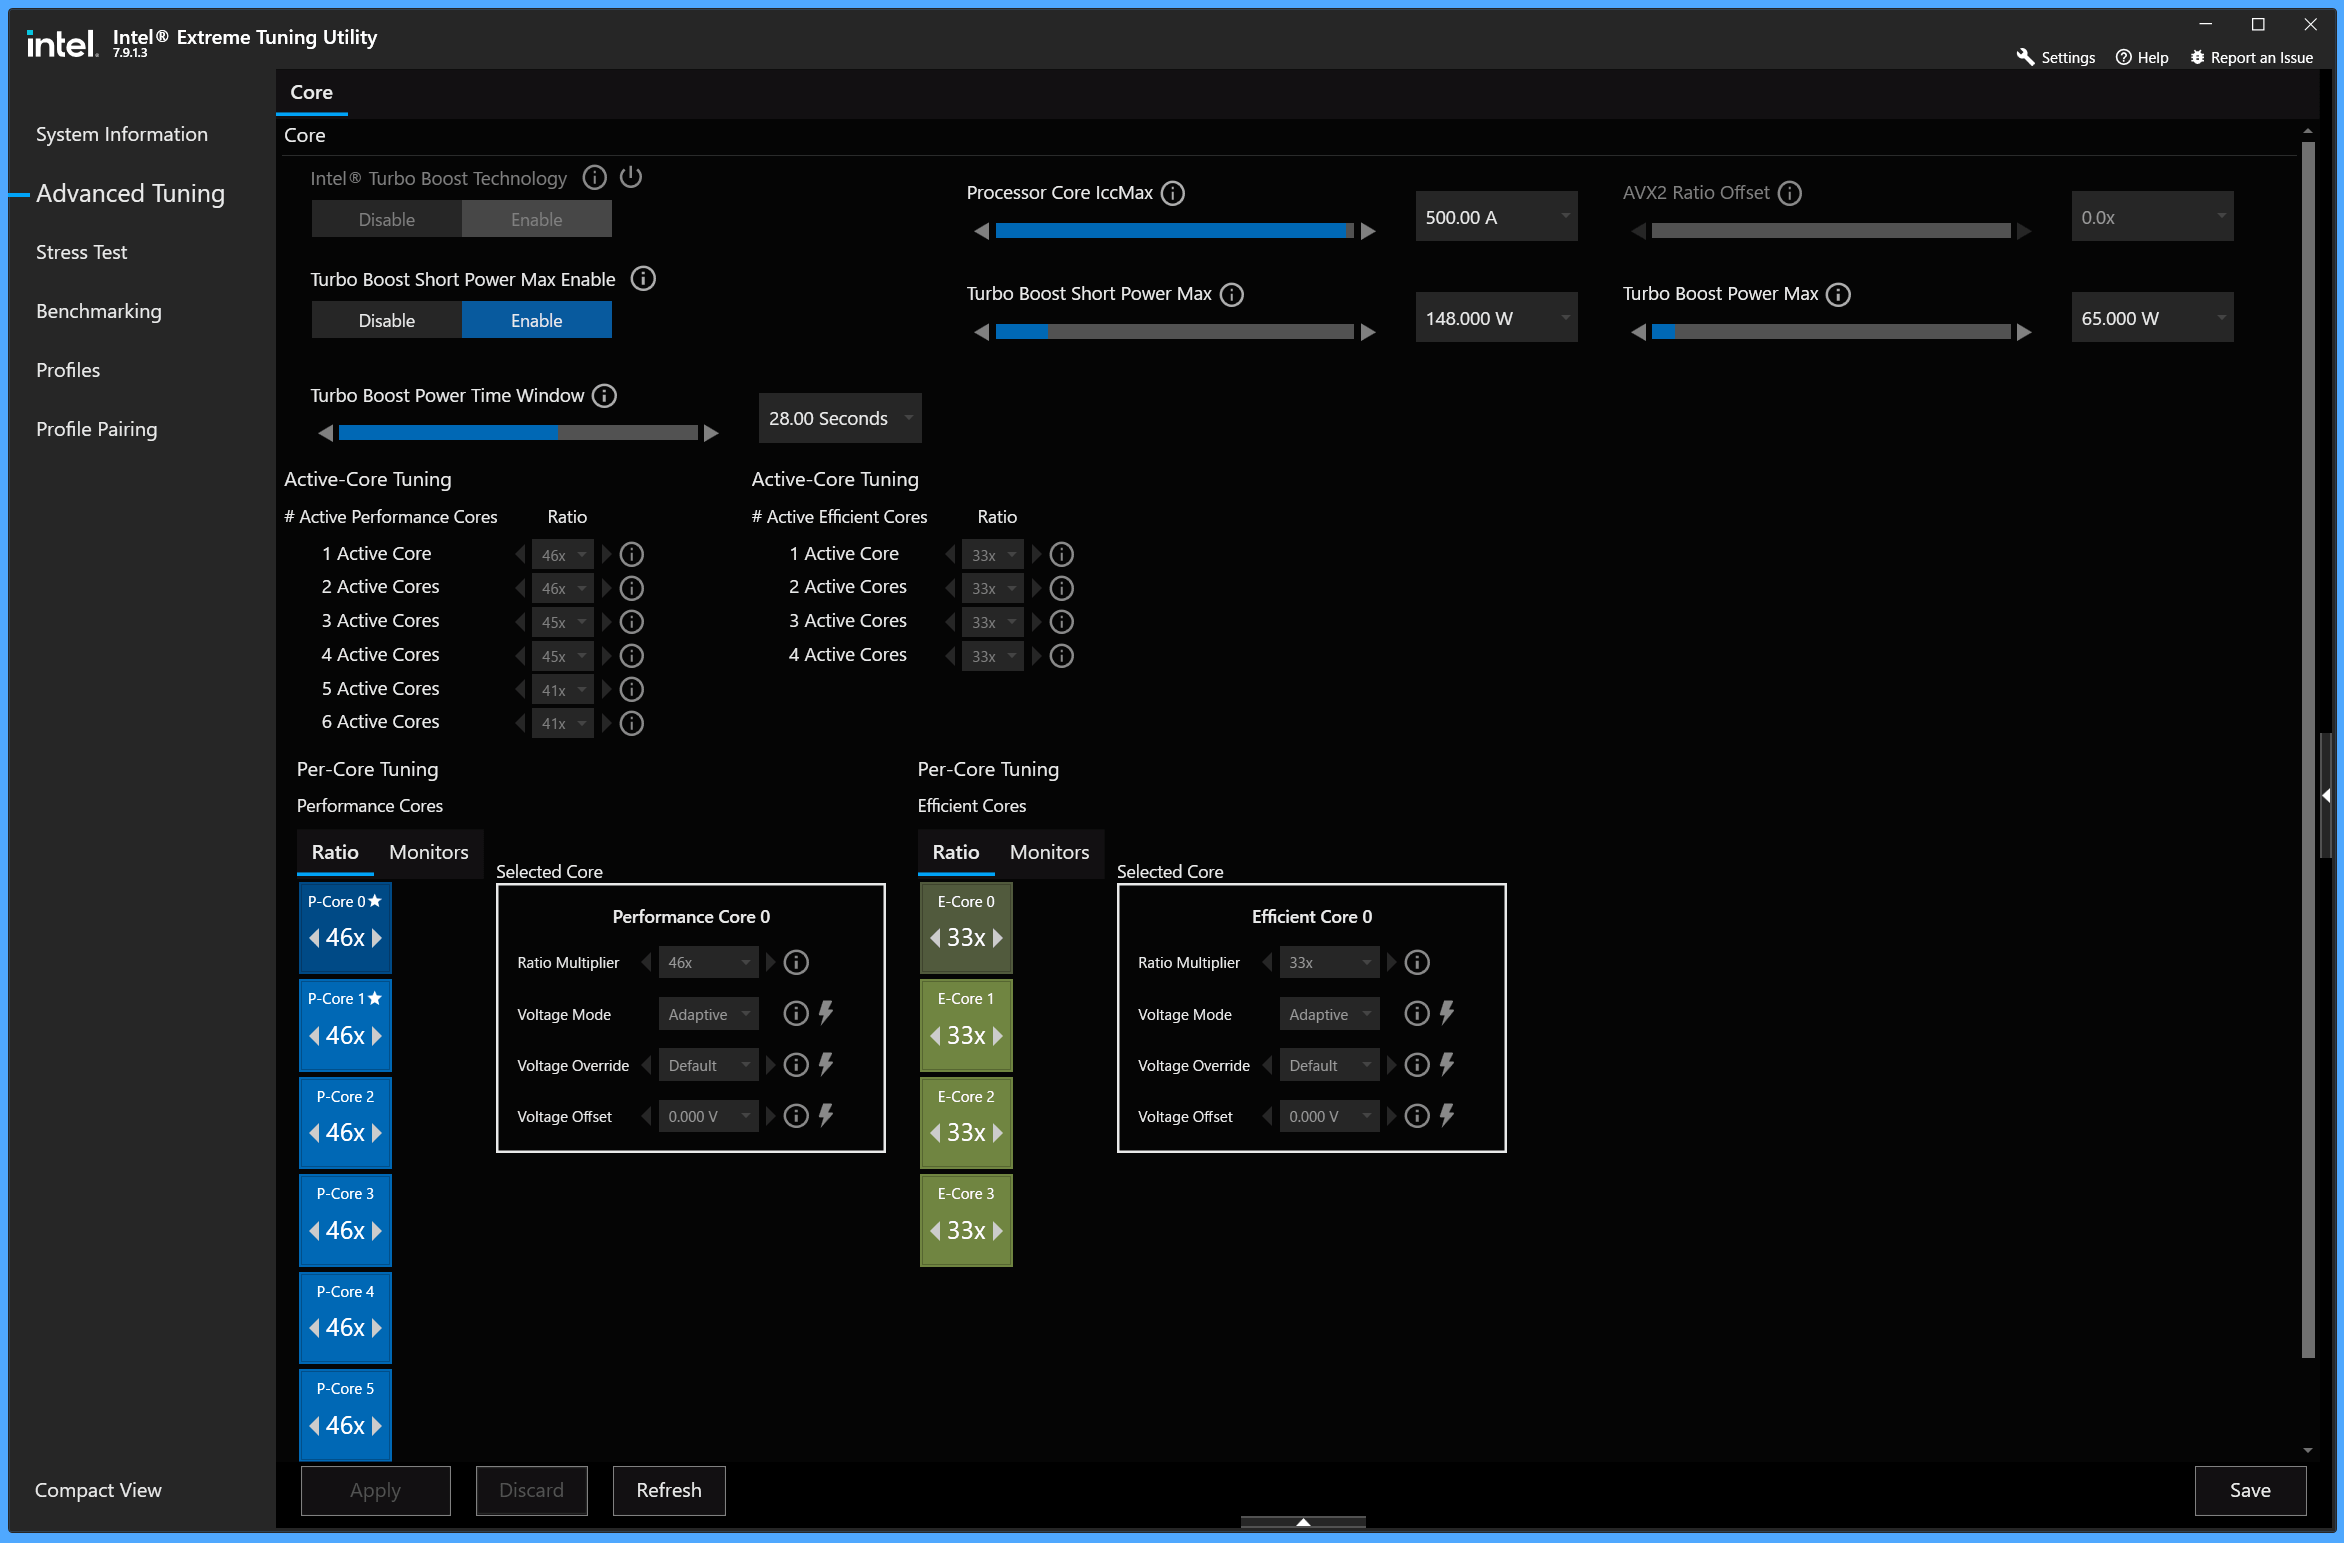Click the Apply button
Image resolution: width=2344 pixels, height=1543 pixels.
(375, 1490)
